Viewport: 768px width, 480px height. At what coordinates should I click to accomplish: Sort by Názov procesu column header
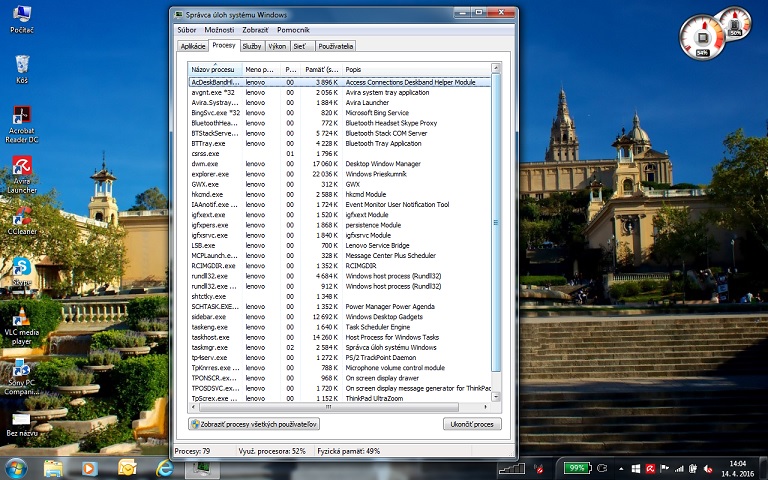(215, 69)
